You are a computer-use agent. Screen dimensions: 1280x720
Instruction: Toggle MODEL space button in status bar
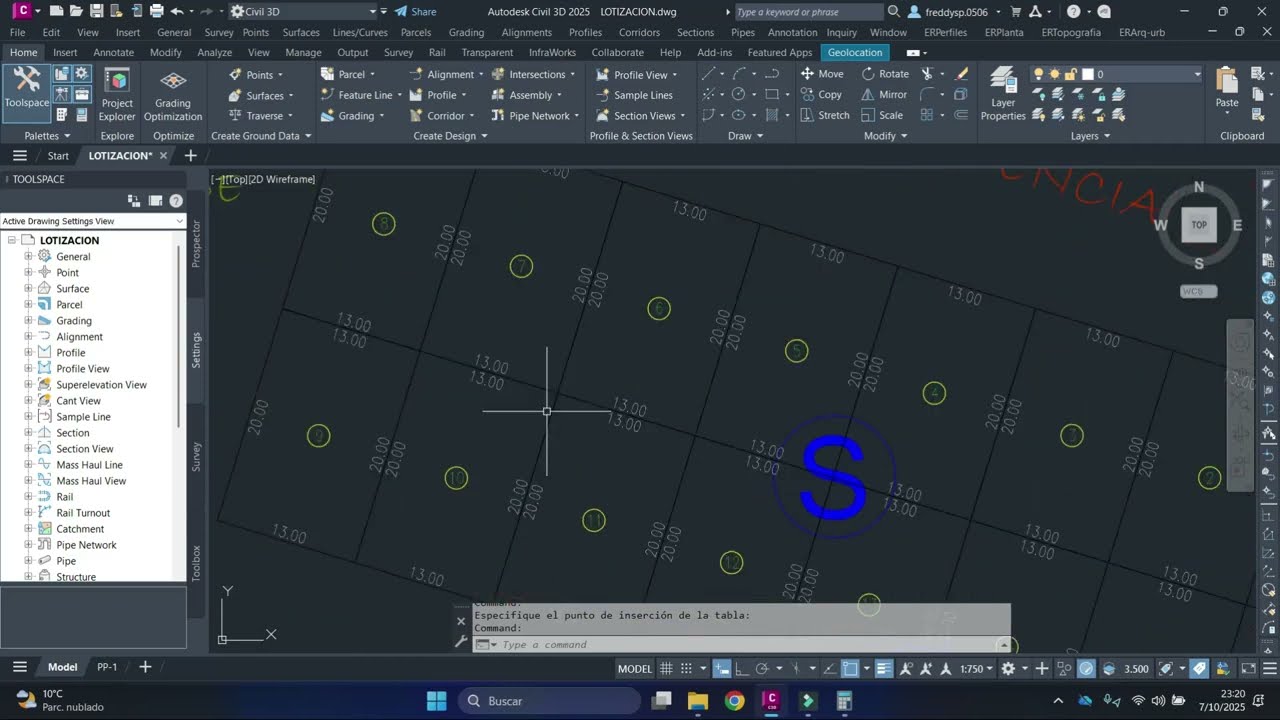(x=635, y=669)
